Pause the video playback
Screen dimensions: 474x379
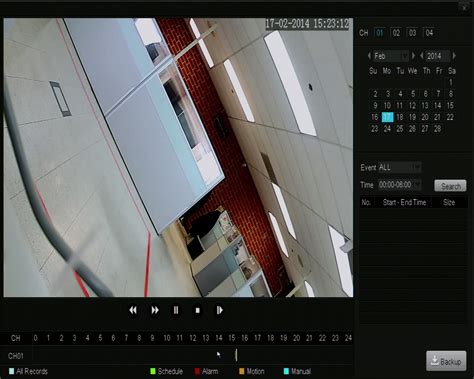176,310
